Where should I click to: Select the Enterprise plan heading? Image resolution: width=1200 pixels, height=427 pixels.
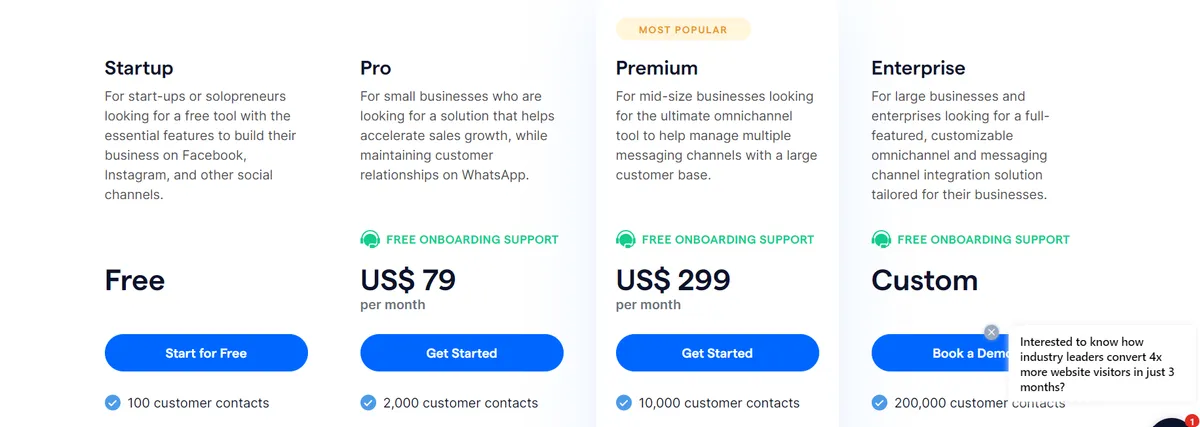[x=918, y=68]
